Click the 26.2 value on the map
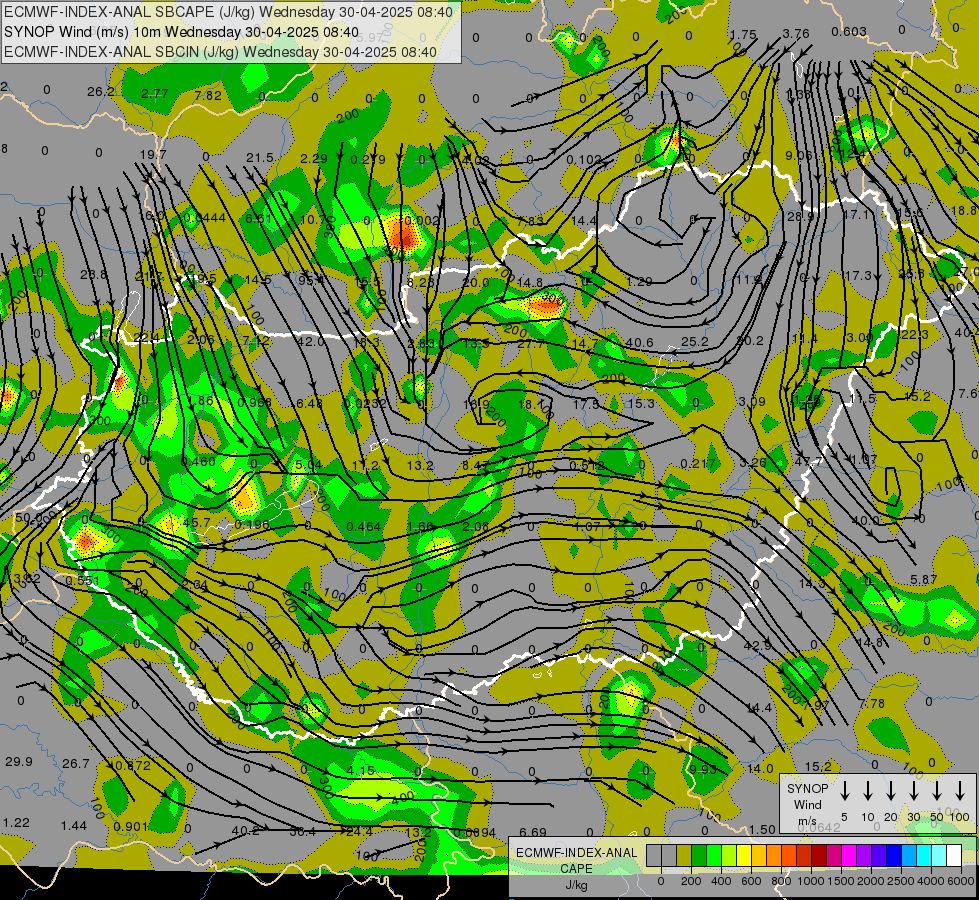 tap(101, 92)
